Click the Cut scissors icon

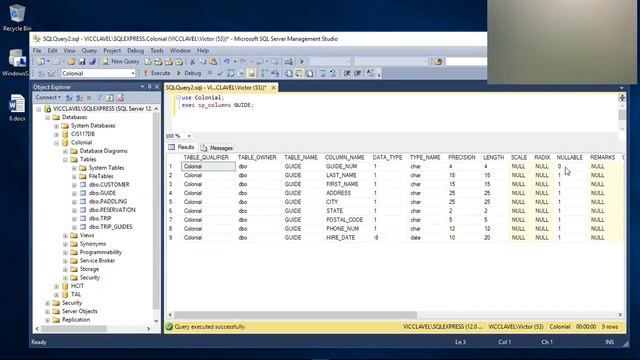click(193, 61)
